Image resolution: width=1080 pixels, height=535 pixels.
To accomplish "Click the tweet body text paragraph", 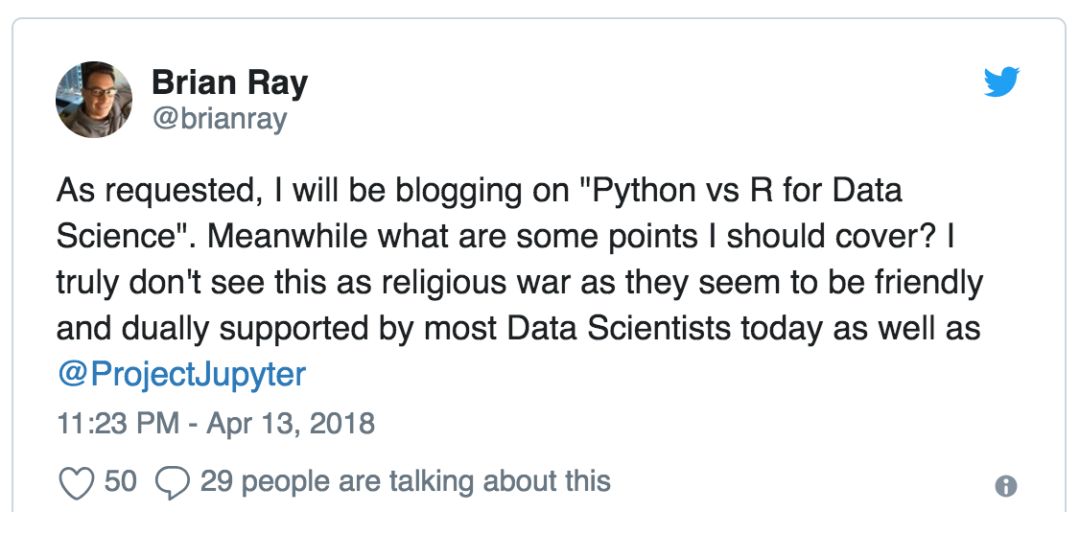I will [x=519, y=282].
